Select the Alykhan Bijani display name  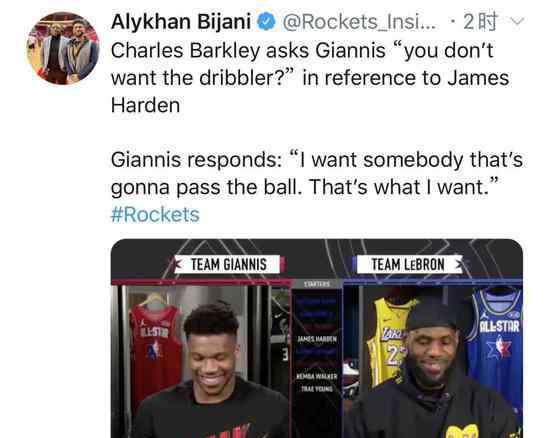click(x=181, y=22)
